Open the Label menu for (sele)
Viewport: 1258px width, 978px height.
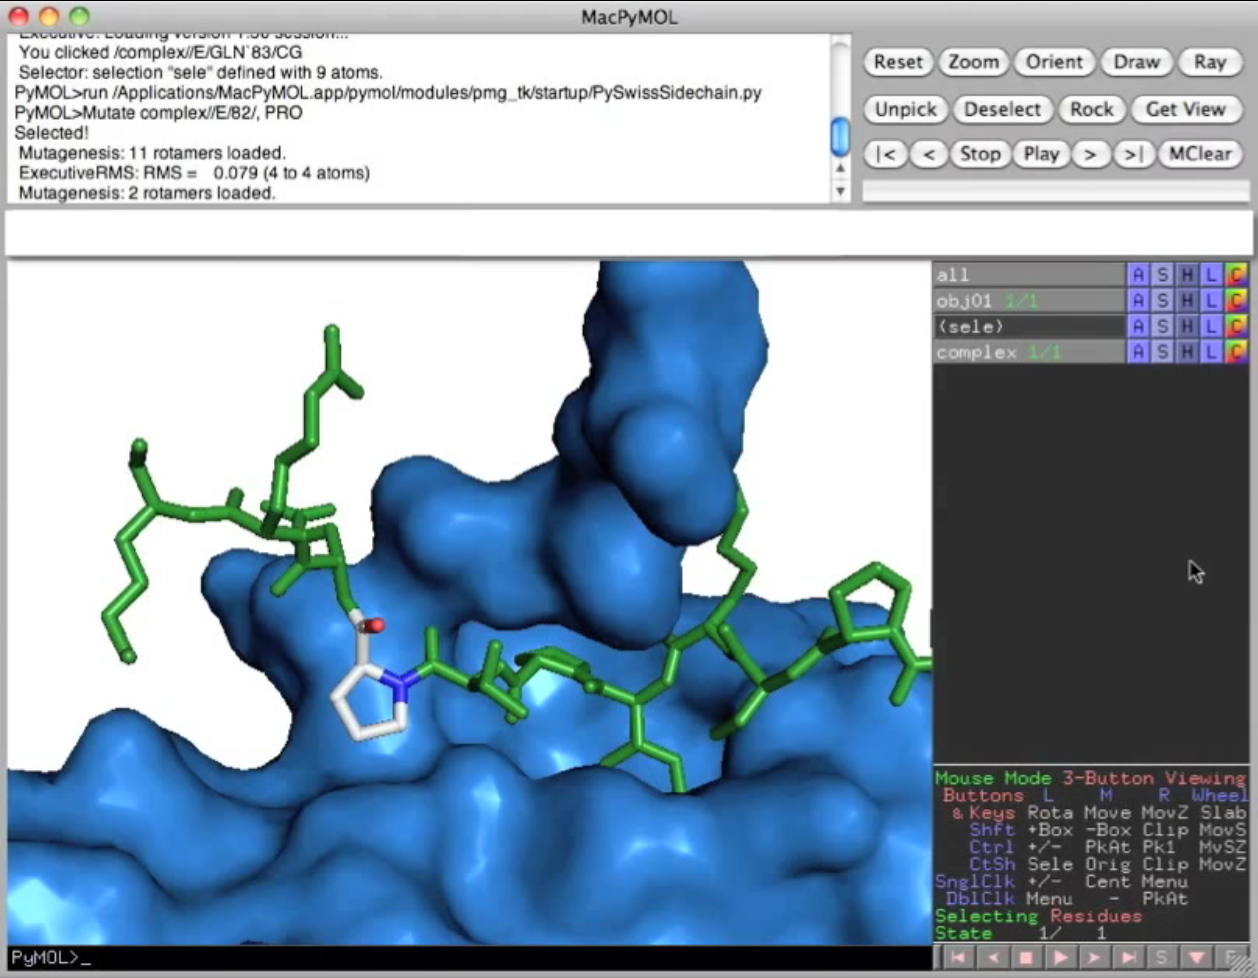click(x=1211, y=326)
